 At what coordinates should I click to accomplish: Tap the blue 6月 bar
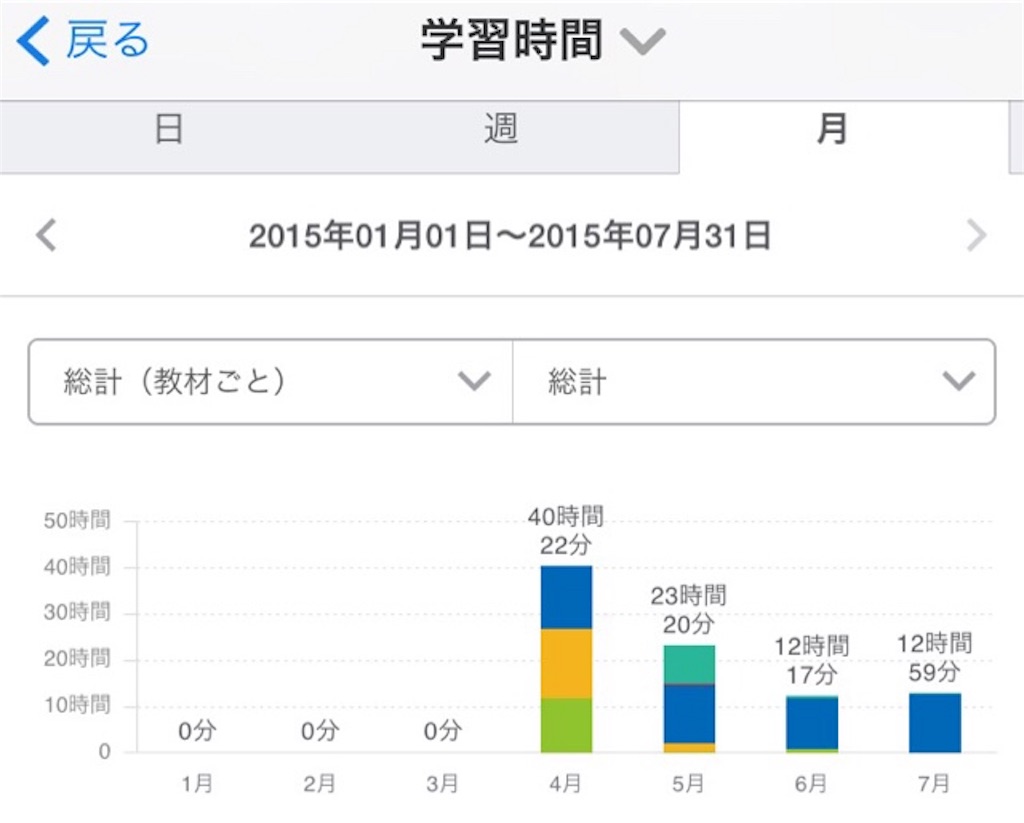[x=812, y=723]
